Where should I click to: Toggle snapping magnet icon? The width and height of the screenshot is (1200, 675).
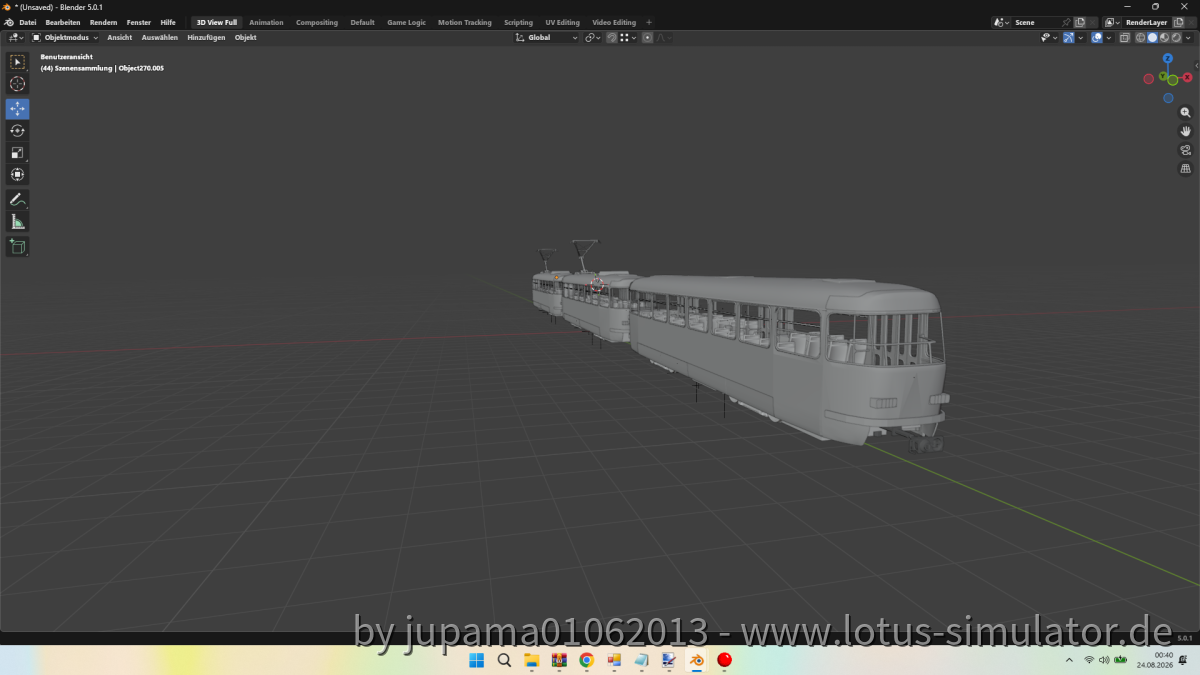tap(611, 37)
